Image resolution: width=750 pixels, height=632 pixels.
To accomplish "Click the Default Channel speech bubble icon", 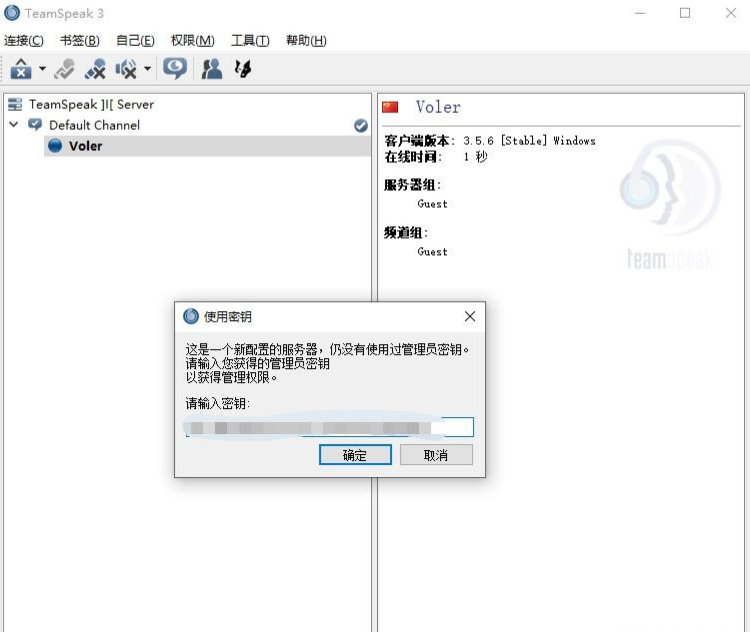I will point(35,125).
